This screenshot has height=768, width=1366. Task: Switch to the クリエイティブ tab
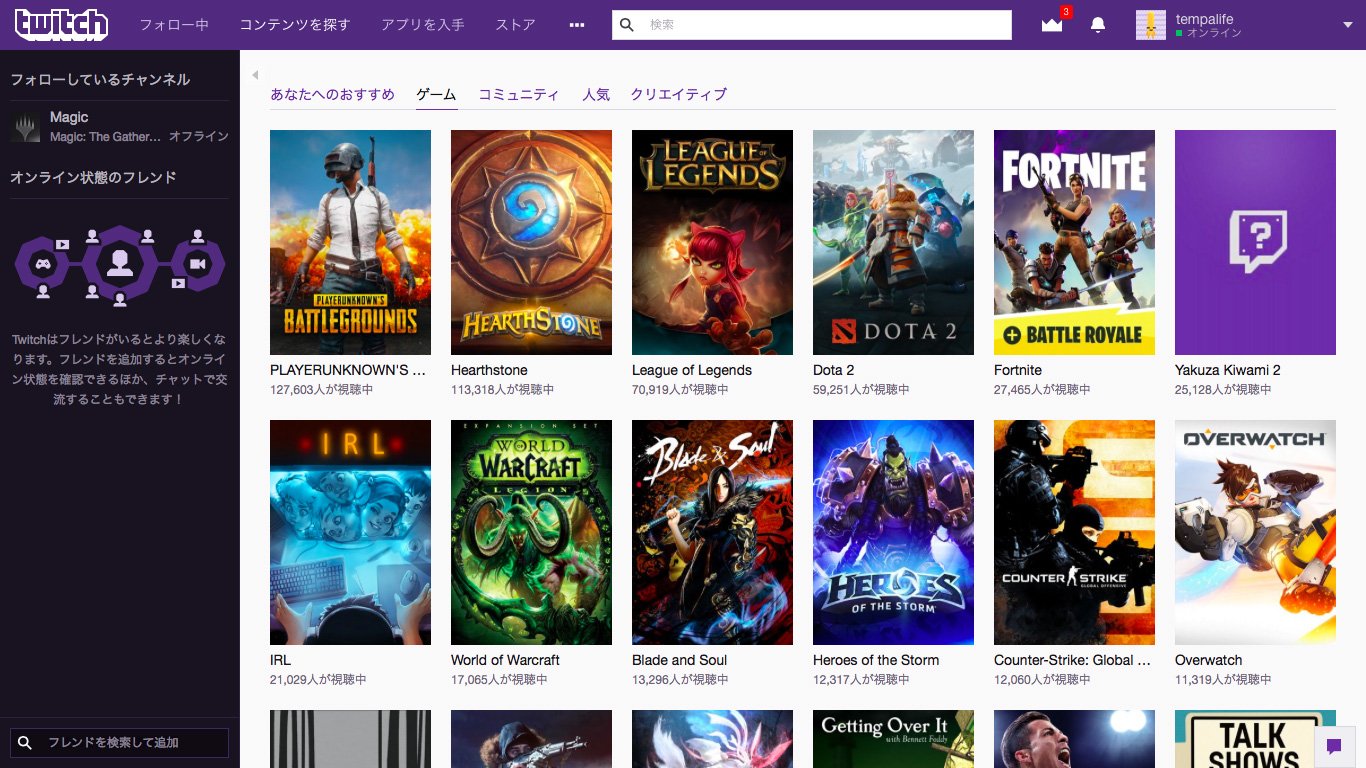click(x=680, y=93)
